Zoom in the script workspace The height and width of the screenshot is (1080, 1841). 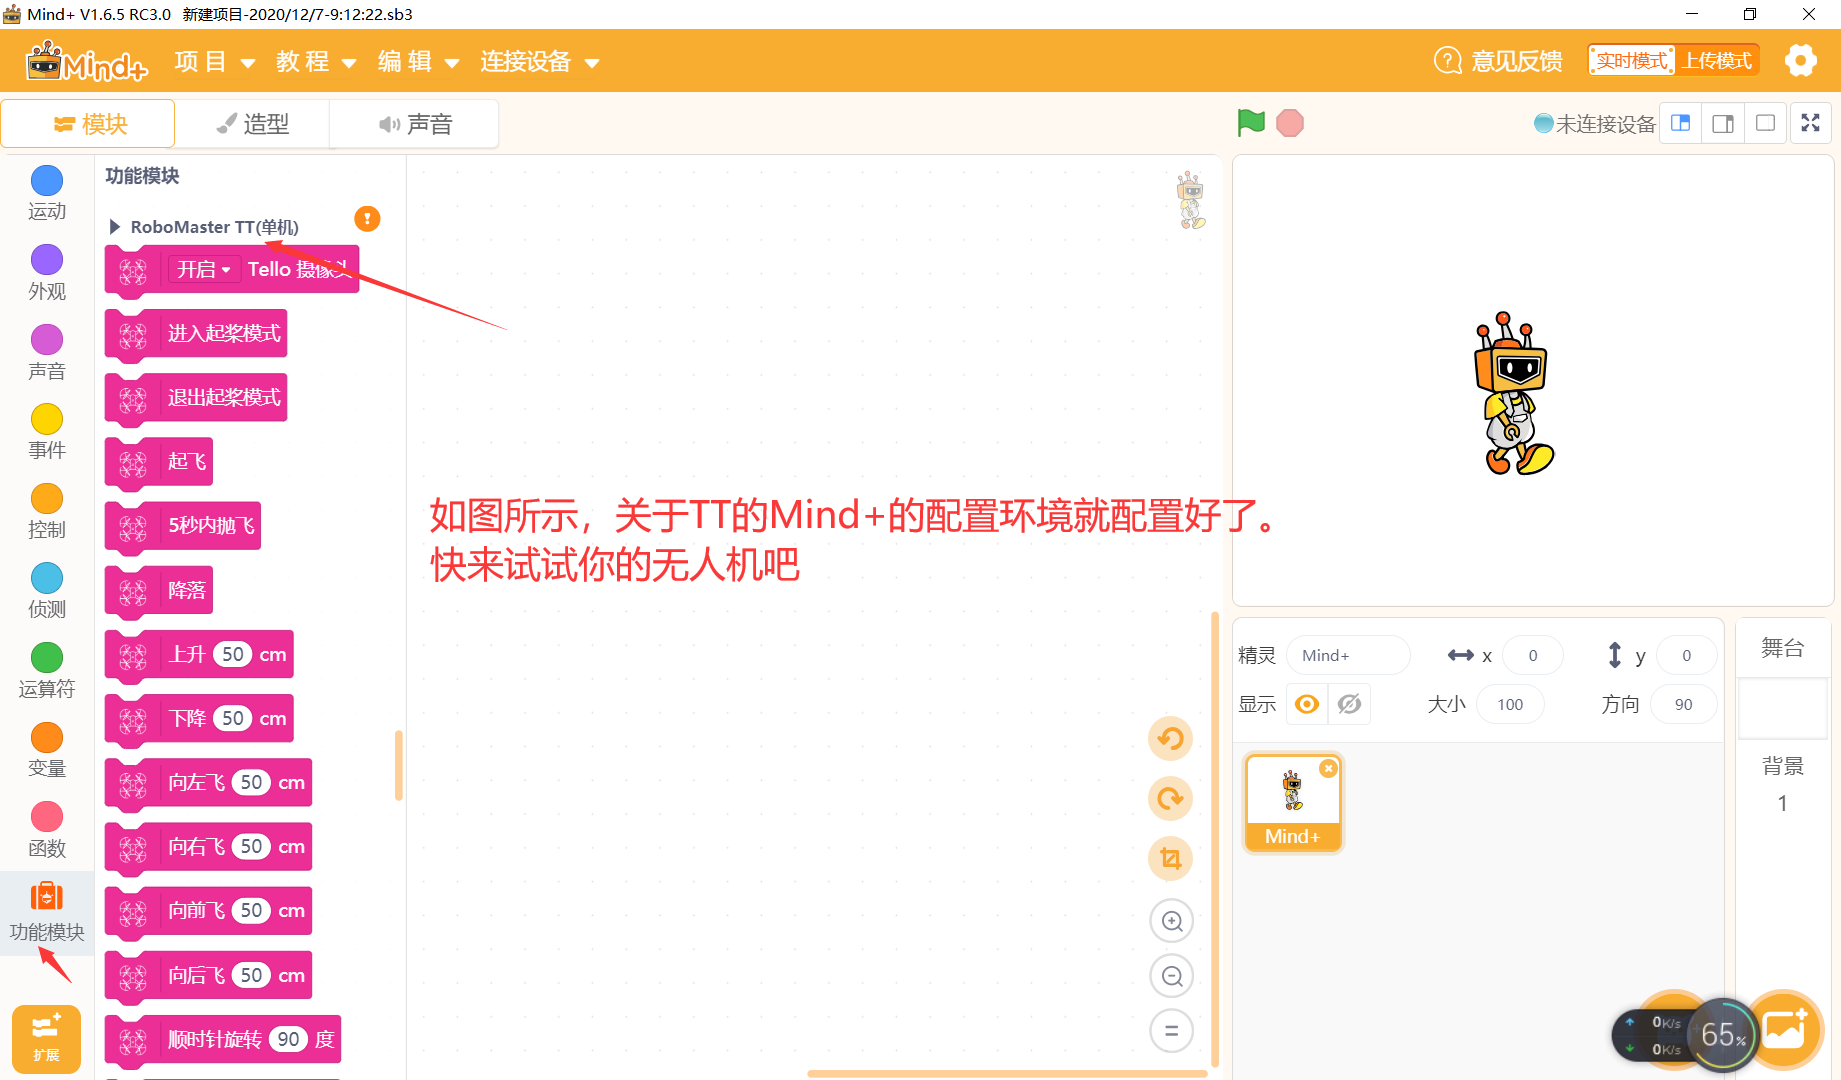(x=1172, y=921)
